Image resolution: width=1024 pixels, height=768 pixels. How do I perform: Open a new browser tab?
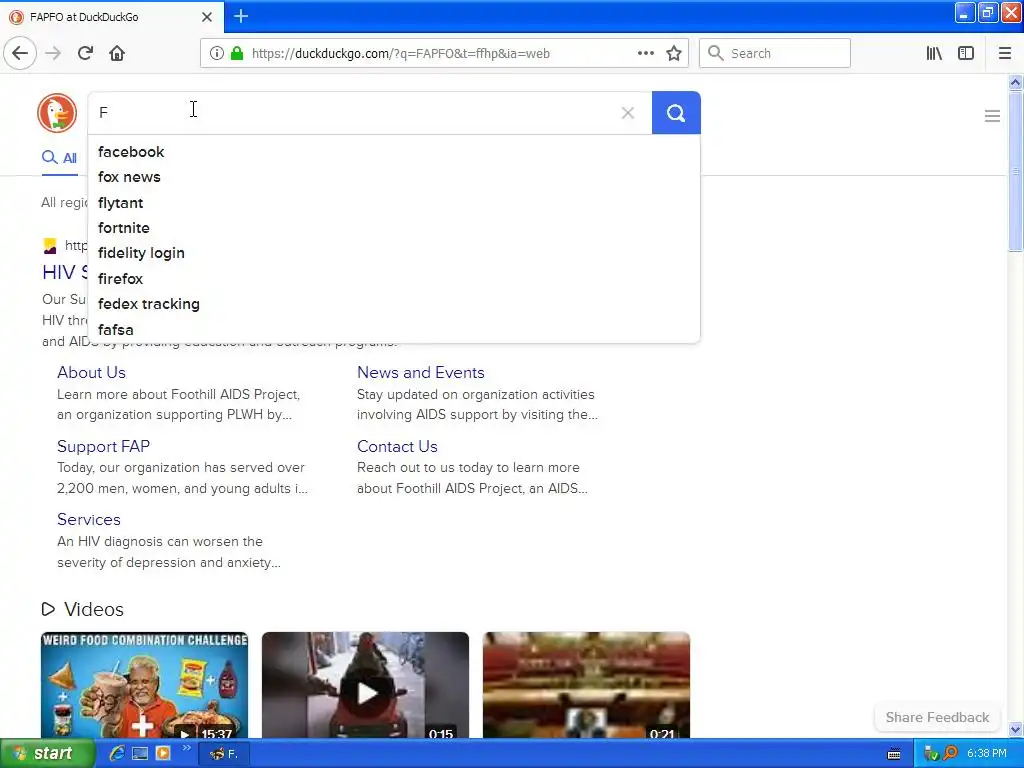[x=241, y=16]
